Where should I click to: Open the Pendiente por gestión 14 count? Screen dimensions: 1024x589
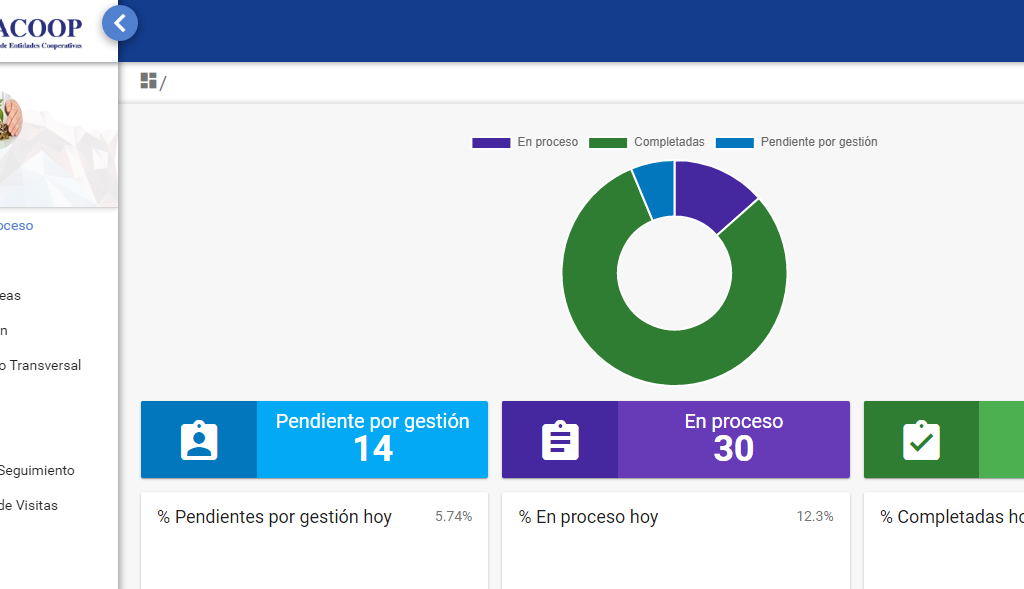(x=372, y=449)
